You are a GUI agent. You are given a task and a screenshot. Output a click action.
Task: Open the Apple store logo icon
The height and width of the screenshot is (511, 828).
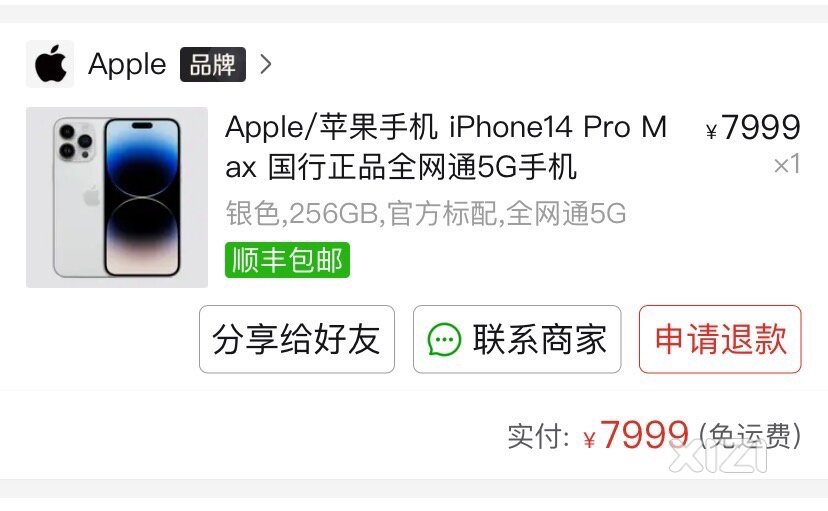coord(50,64)
